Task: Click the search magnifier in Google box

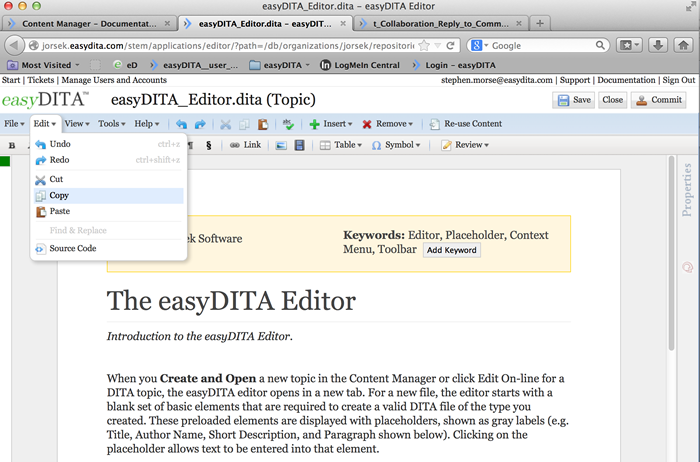Action: tap(600, 45)
